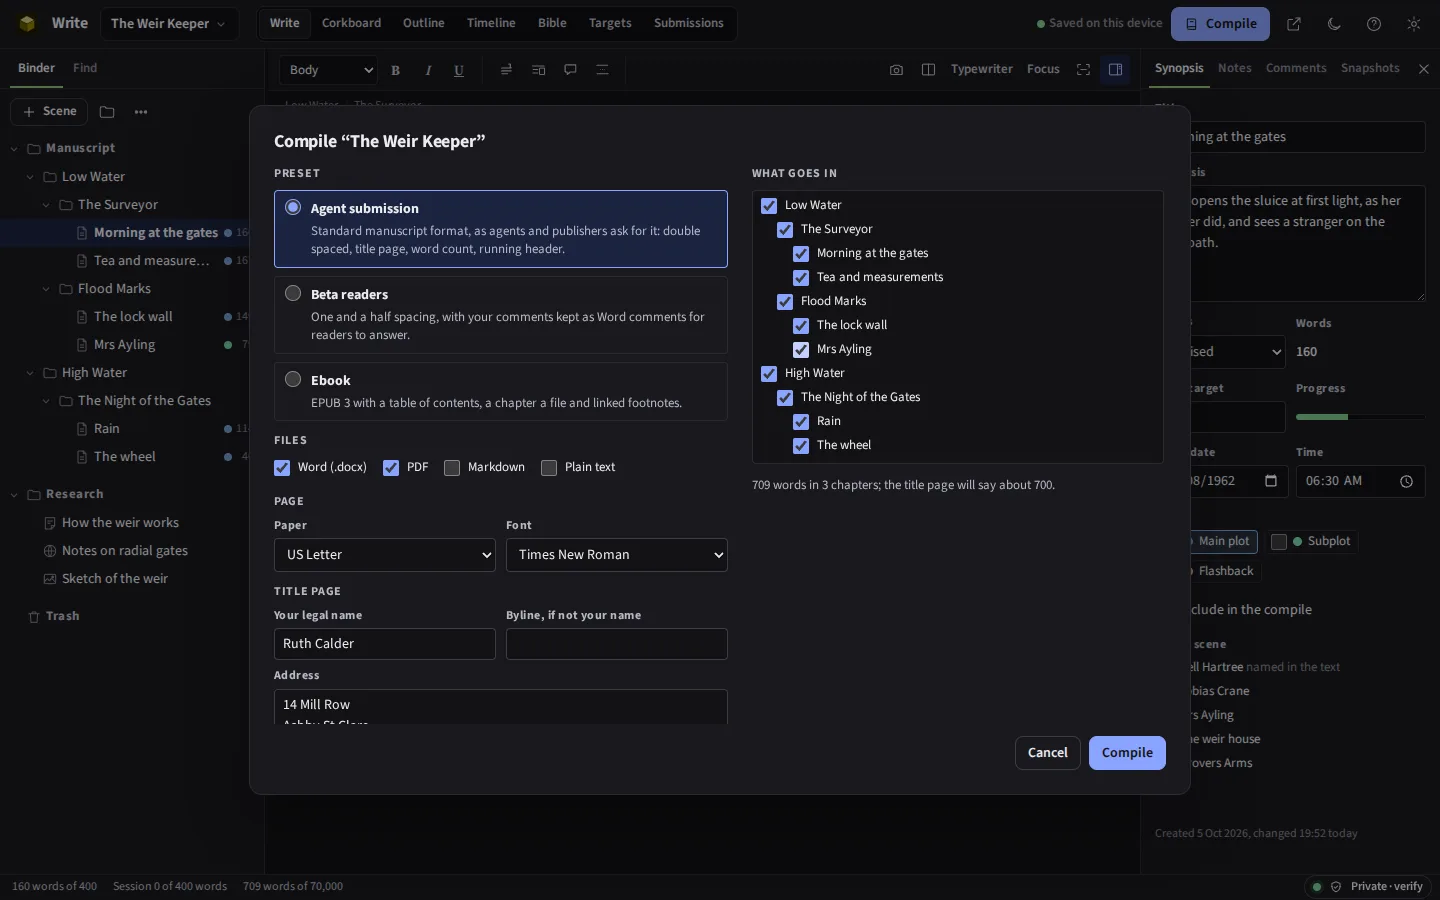
Task: Open The Weir Keeper project dropdown
Action: (168, 24)
